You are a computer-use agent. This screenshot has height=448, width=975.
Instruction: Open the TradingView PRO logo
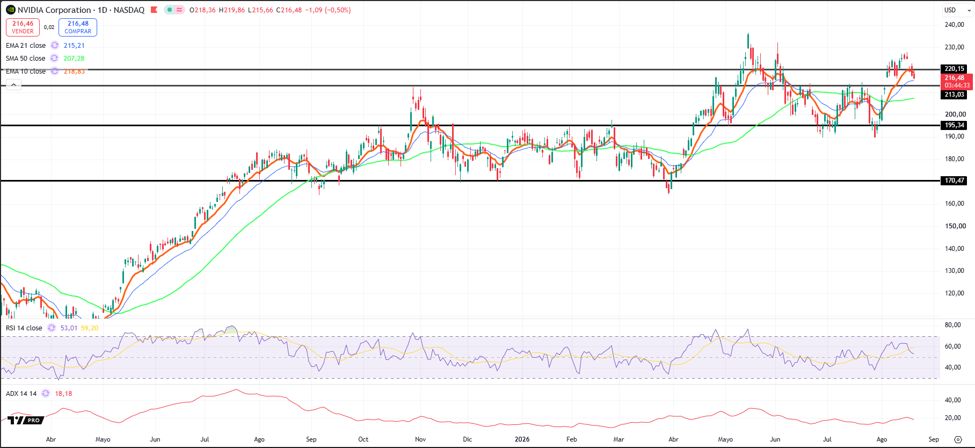coord(26,421)
